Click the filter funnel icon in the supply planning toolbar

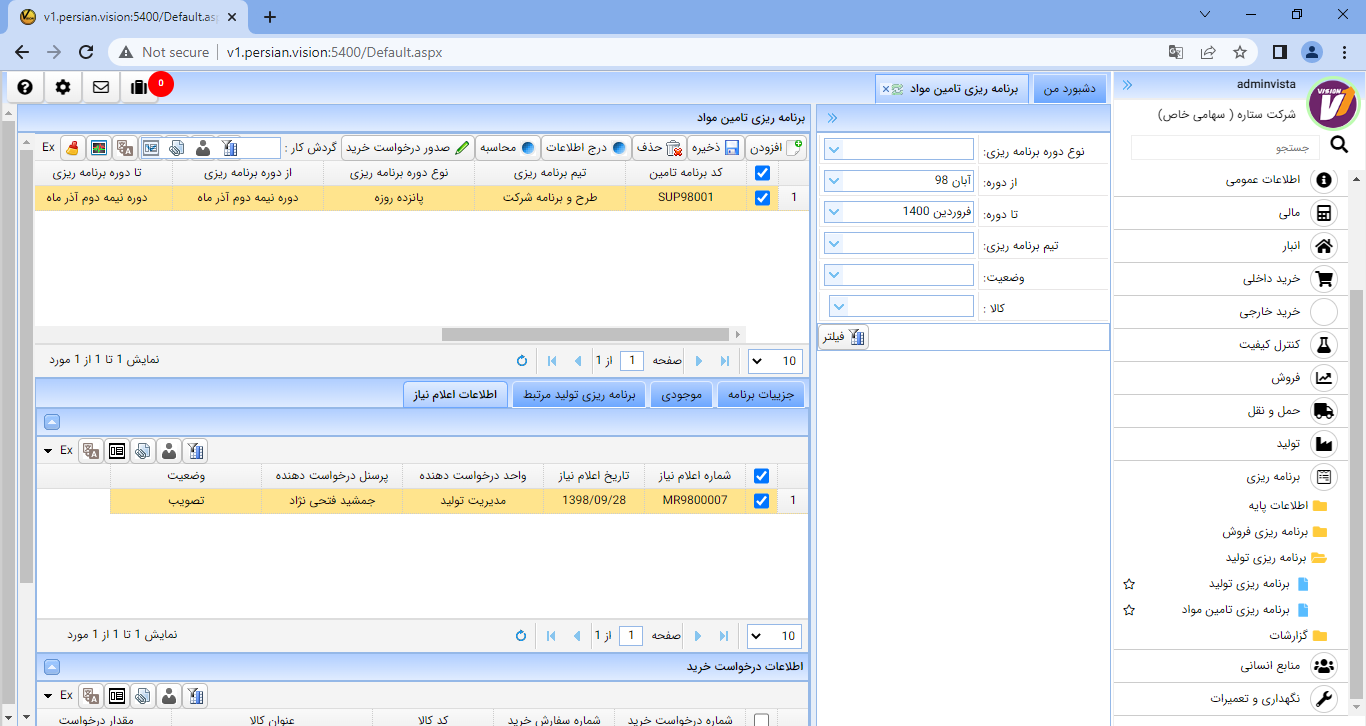pyautogui.click(x=229, y=148)
